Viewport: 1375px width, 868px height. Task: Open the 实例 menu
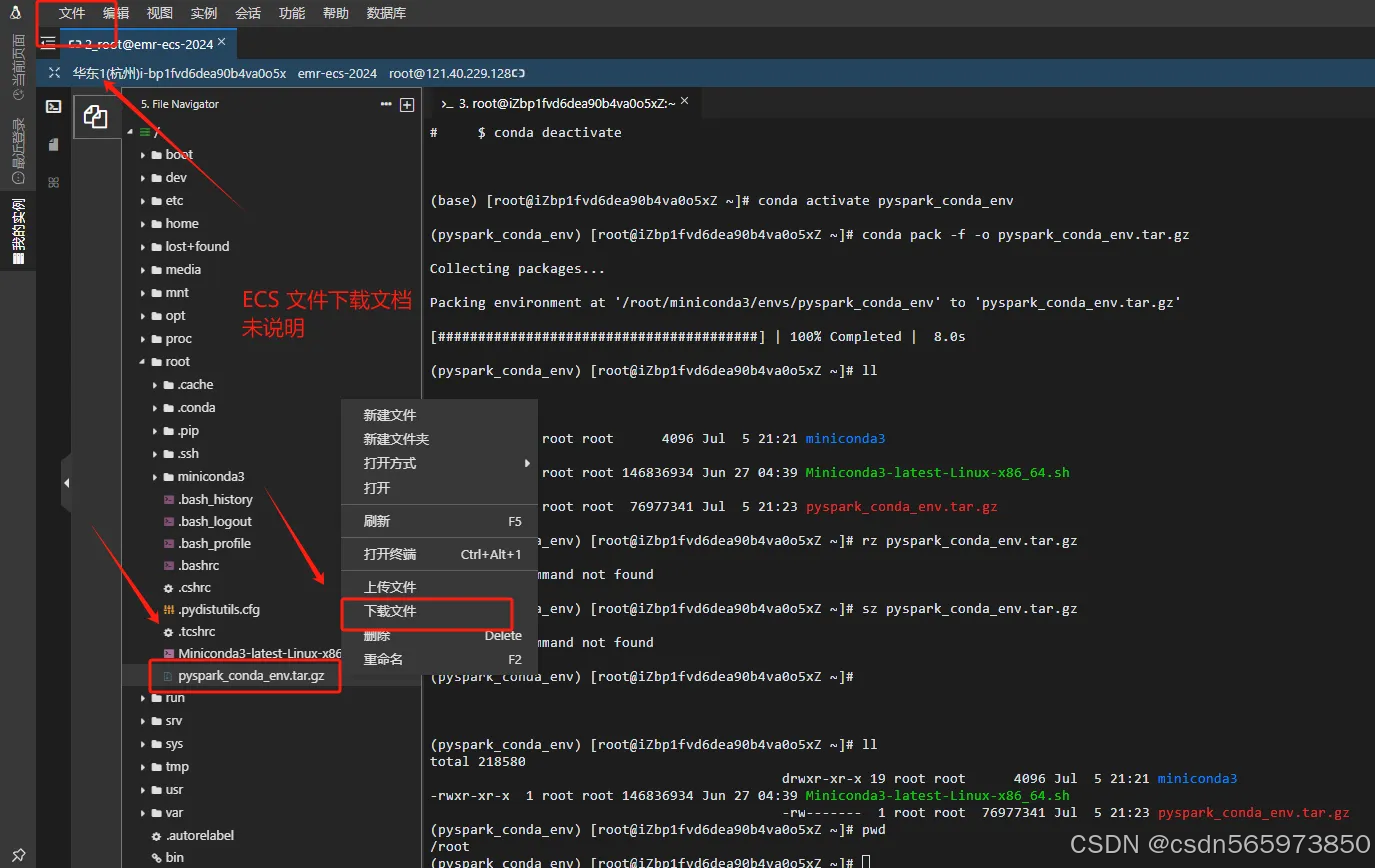tap(204, 13)
